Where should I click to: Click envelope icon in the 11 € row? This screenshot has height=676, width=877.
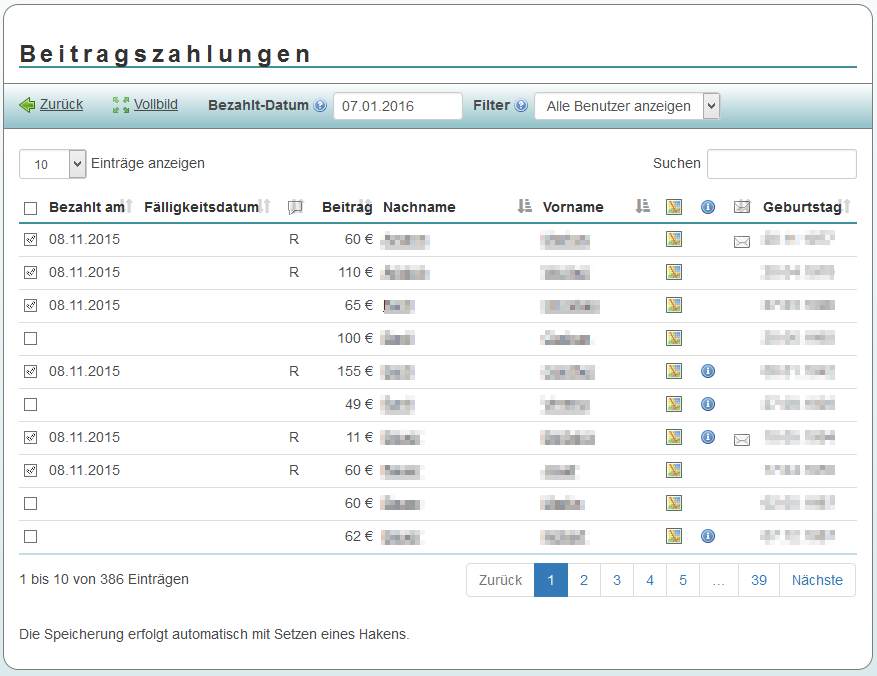(741, 439)
